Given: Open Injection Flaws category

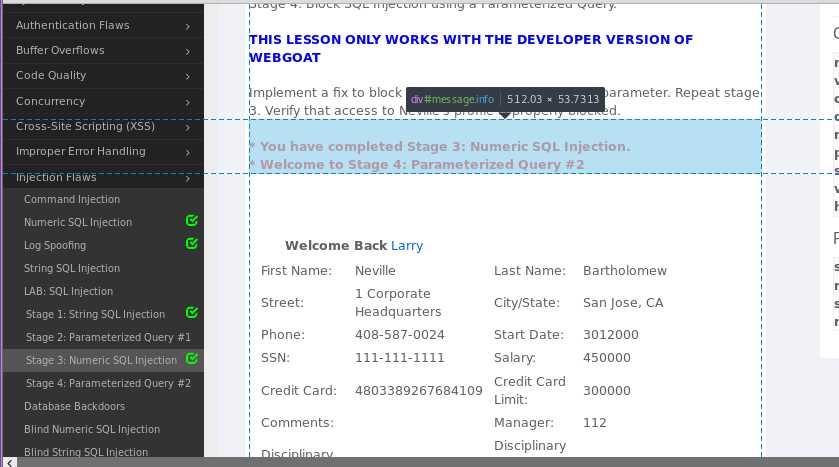Looking at the screenshot, I should 103,177.
